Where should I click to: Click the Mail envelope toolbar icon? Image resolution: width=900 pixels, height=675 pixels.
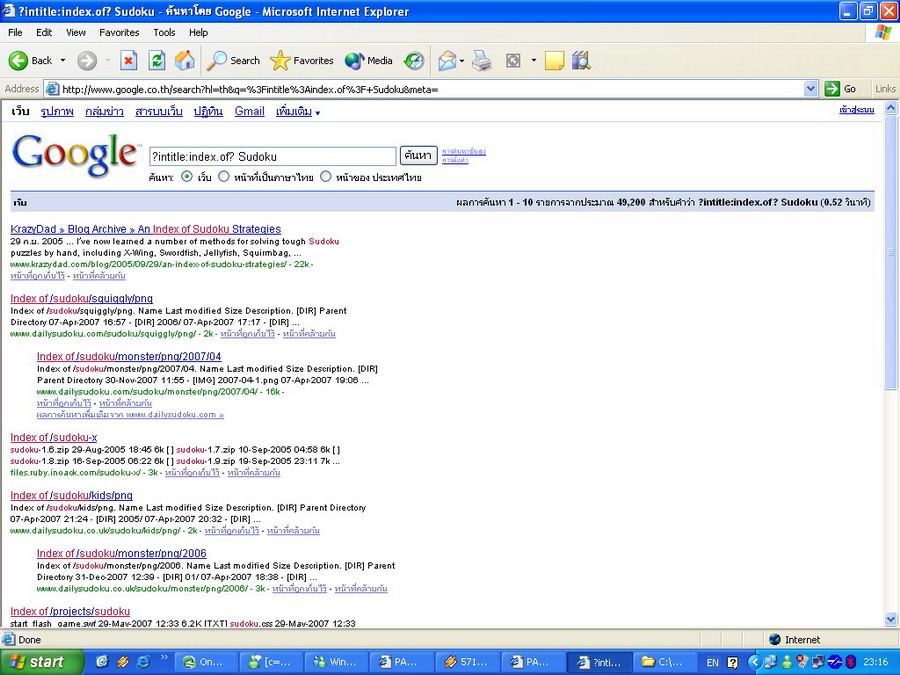(x=447, y=60)
